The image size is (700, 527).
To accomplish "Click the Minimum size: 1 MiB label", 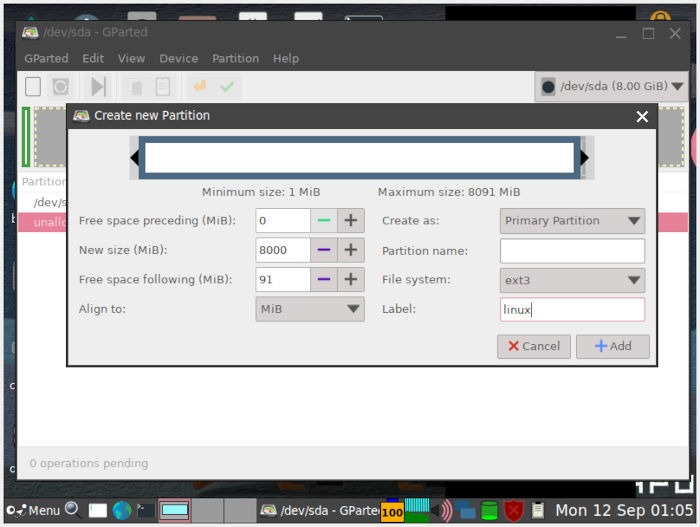I will pyautogui.click(x=261, y=192).
